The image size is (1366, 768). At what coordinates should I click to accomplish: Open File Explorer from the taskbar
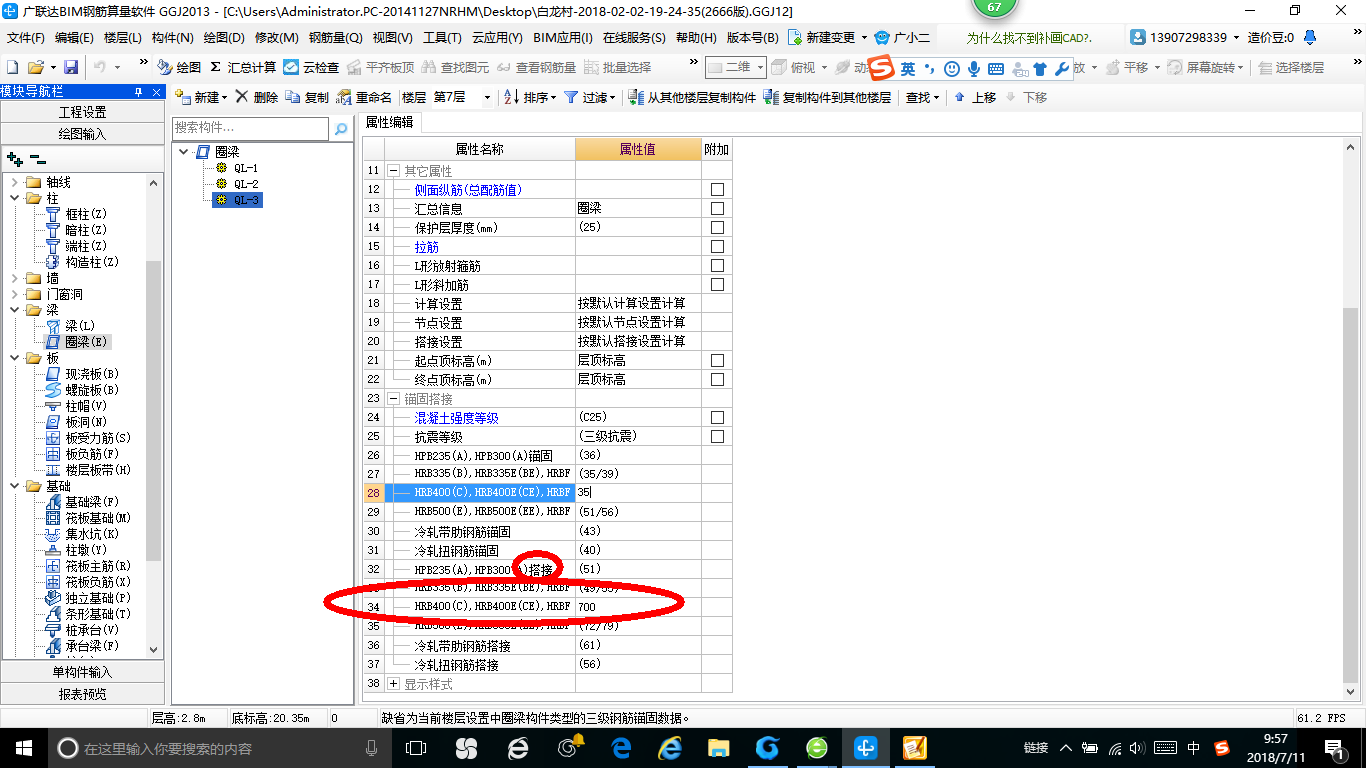click(718, 748)
